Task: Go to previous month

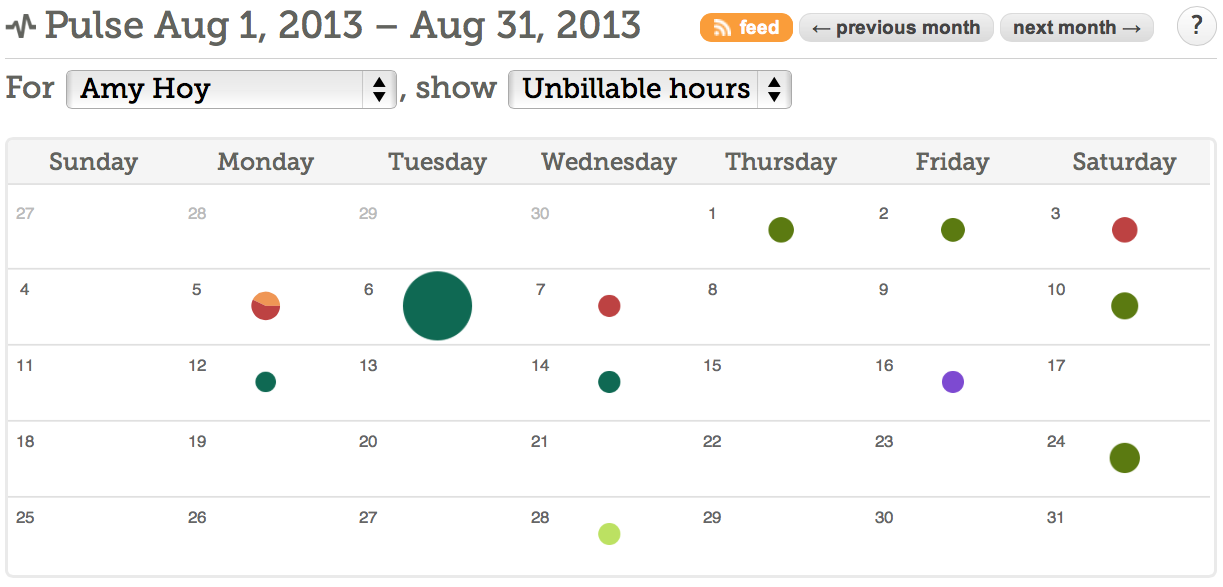Action: (896, 28)
